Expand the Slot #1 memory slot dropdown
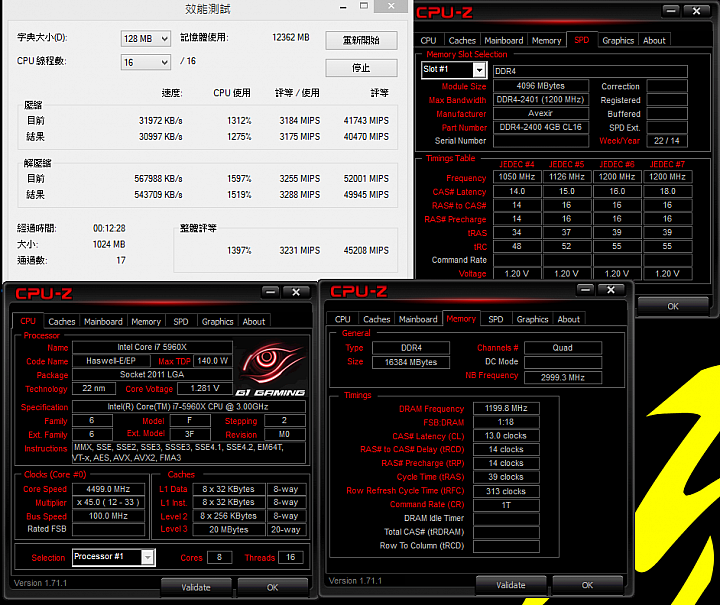The image size is (720, 605). (479, 70)
